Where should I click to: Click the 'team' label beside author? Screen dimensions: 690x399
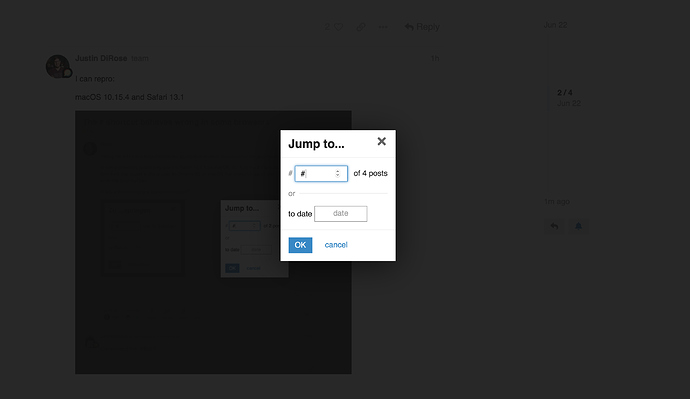pos(139,59)
